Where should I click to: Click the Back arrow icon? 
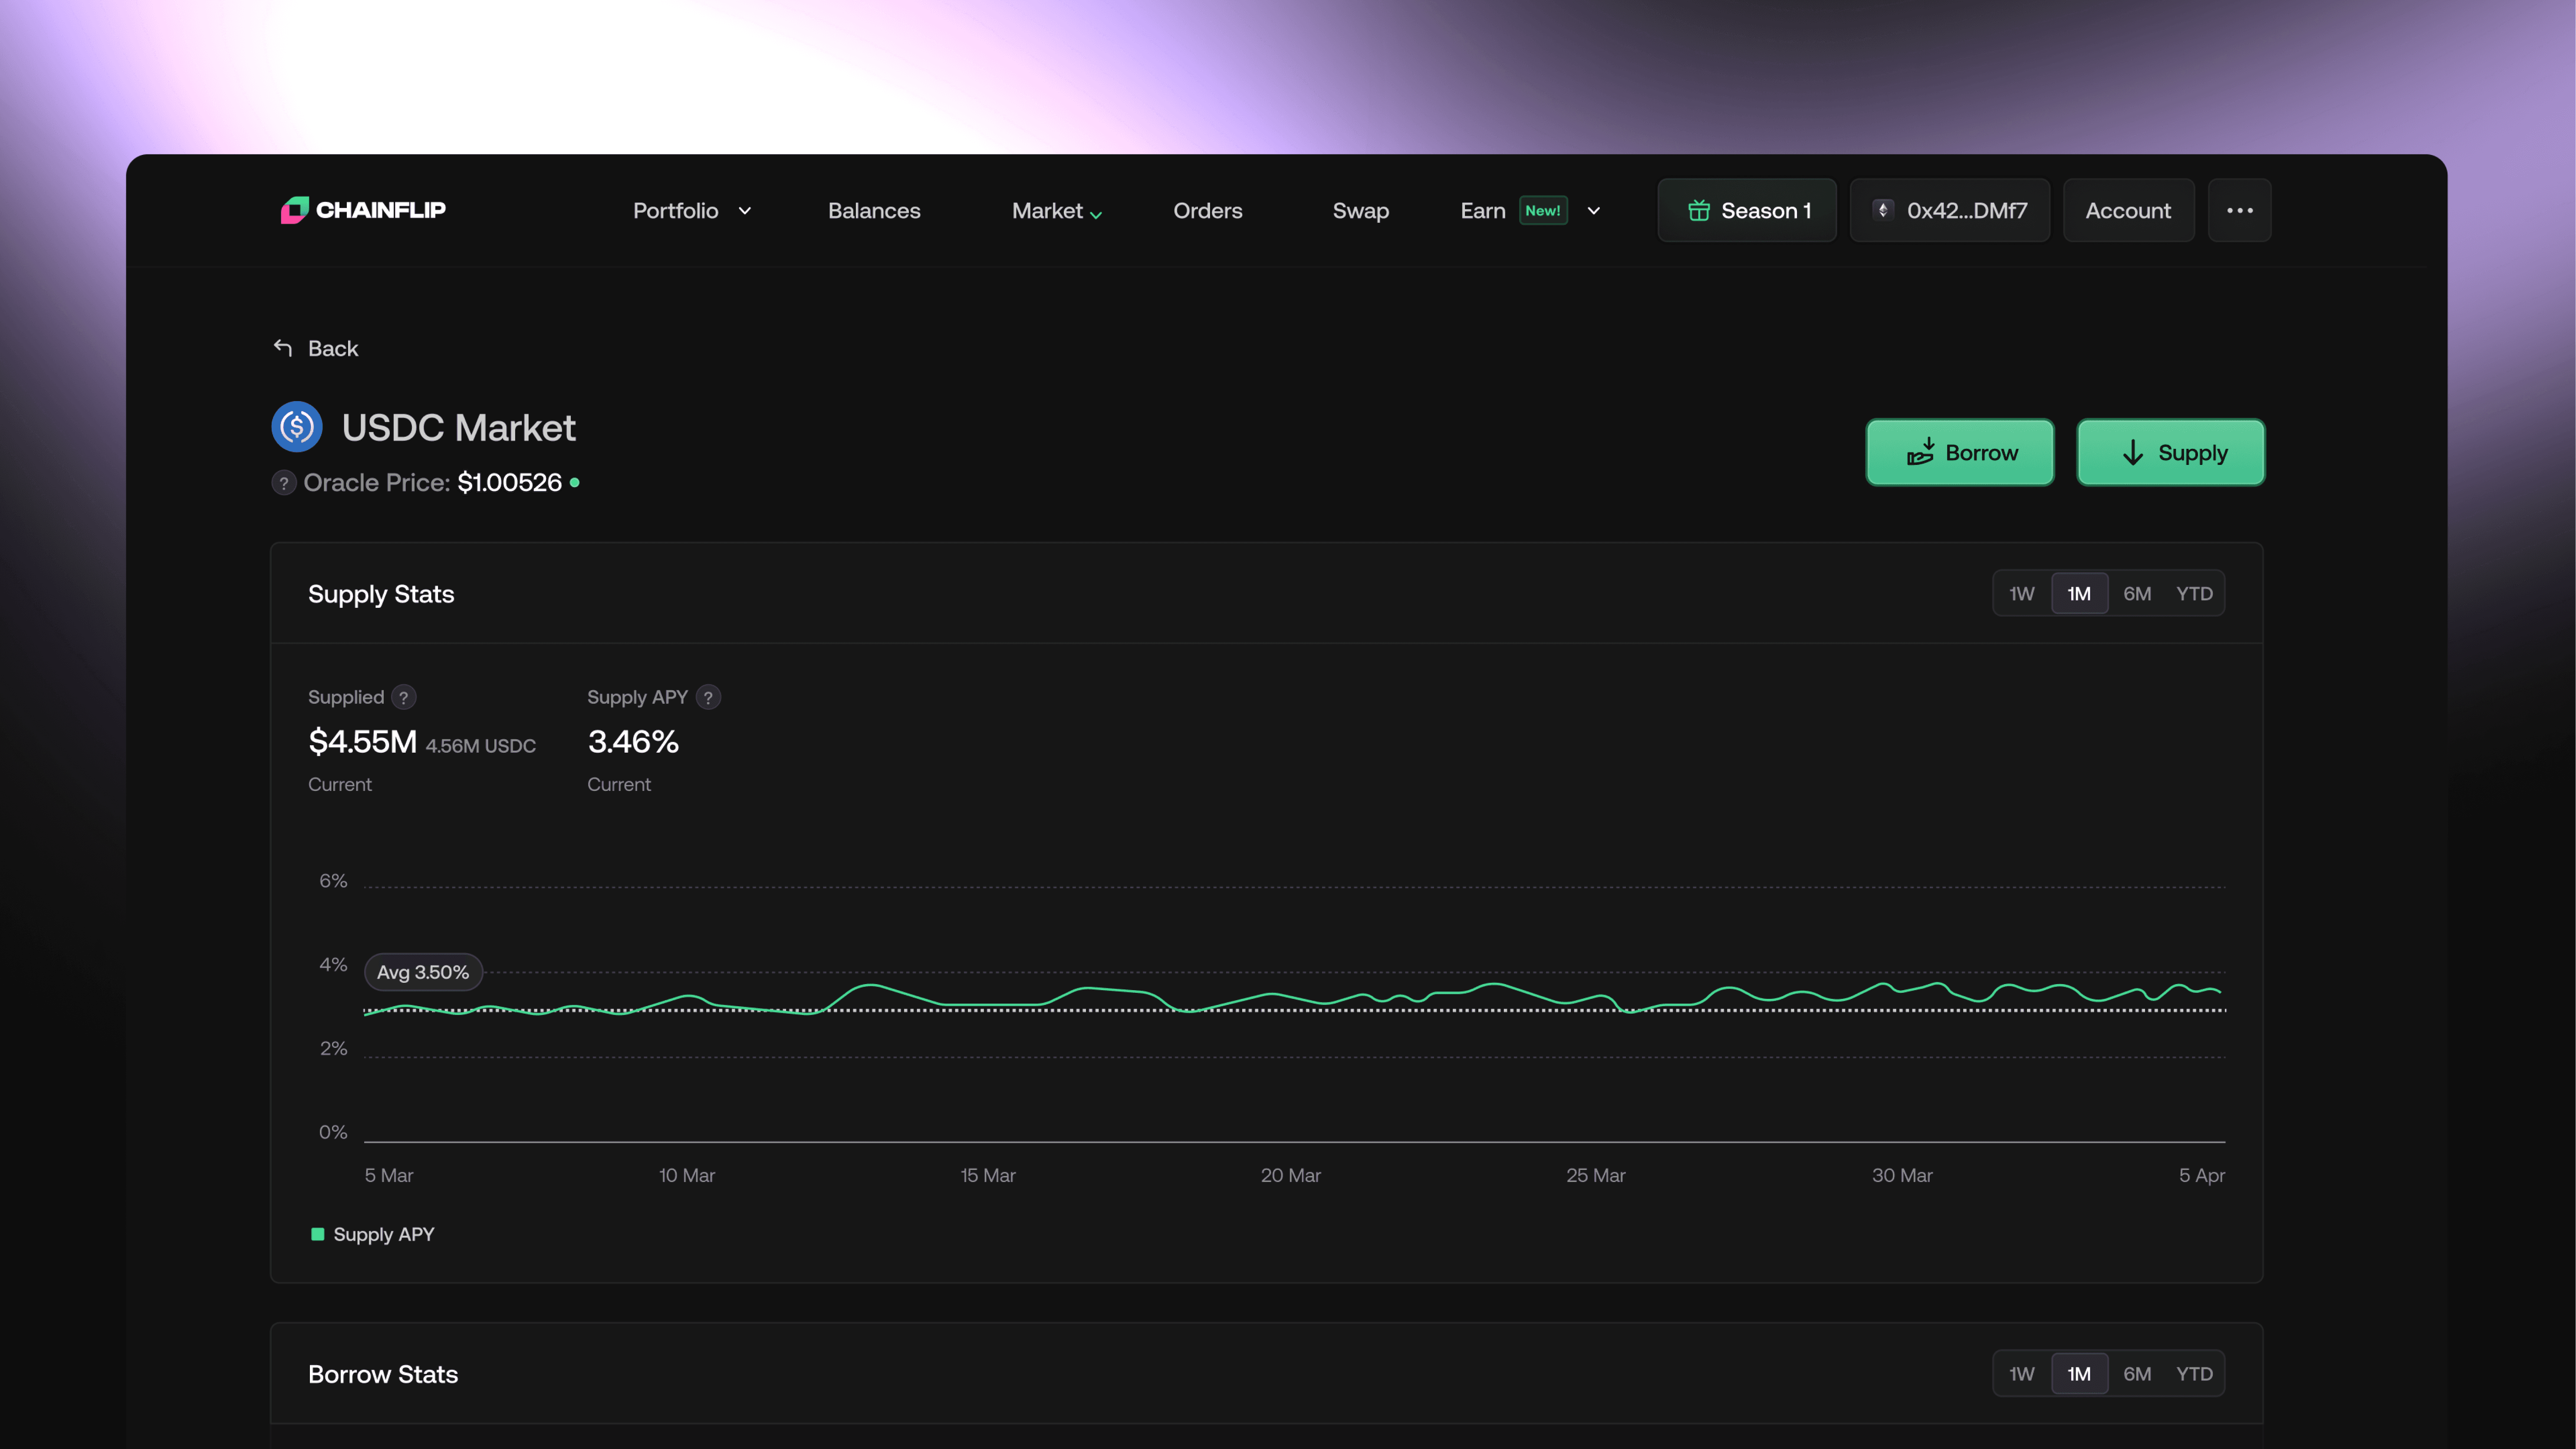tap(283, 348)
